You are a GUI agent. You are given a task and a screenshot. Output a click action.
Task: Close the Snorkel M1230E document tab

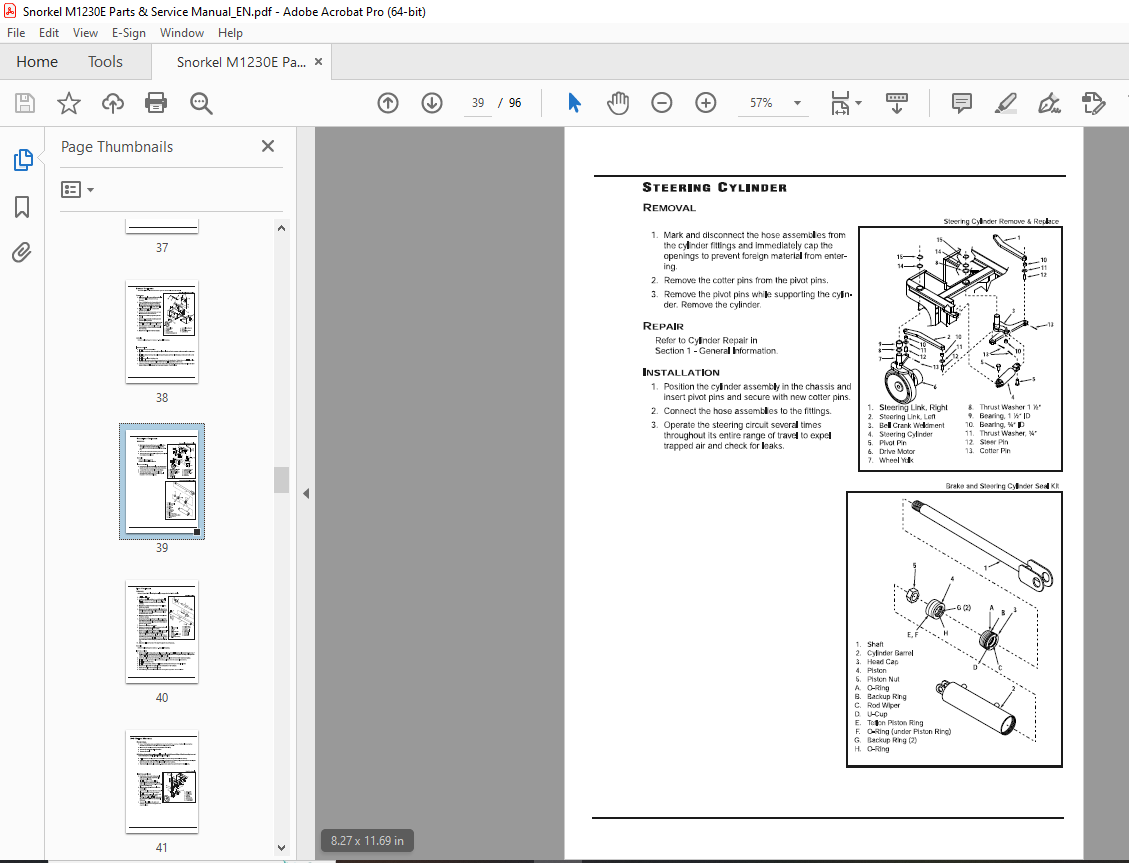click(x=318, y=62)
